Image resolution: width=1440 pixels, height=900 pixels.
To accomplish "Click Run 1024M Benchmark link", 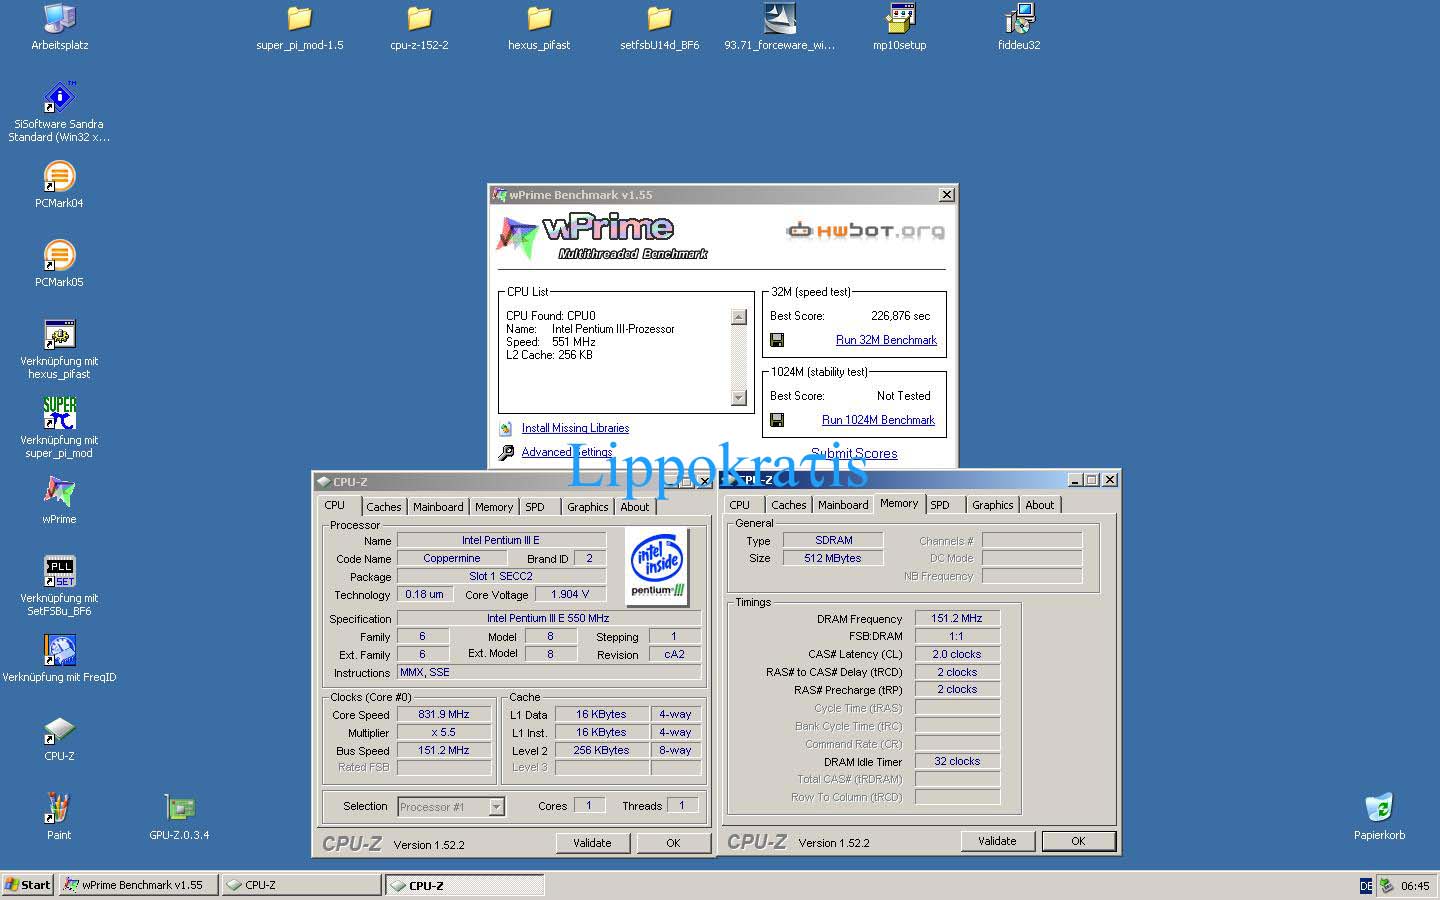I will tap(878, 420).
